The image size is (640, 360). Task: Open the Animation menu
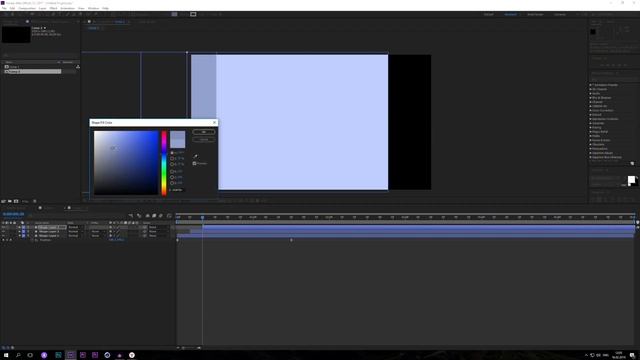tap(68, 8)
